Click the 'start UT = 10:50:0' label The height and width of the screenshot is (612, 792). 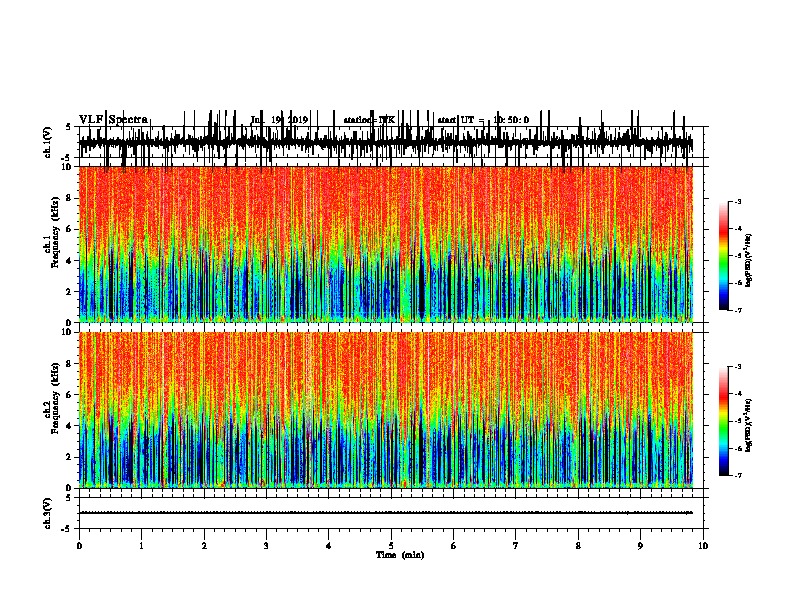point(483,120)
